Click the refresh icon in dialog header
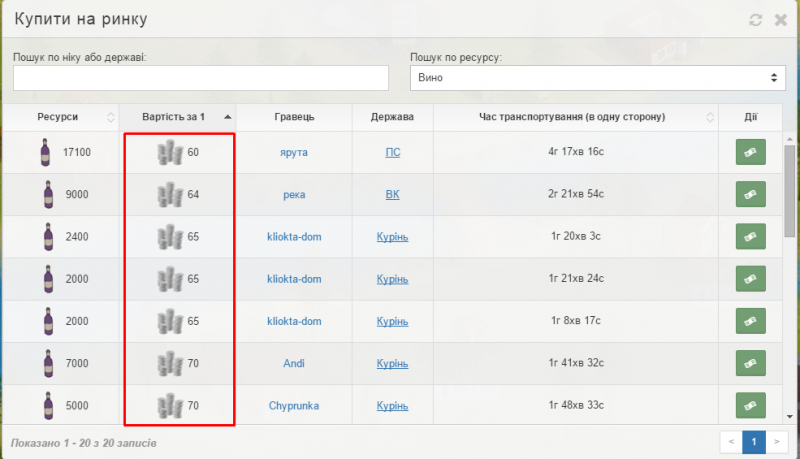This screenshot has width=800, height=459. (x=756, y=20)
